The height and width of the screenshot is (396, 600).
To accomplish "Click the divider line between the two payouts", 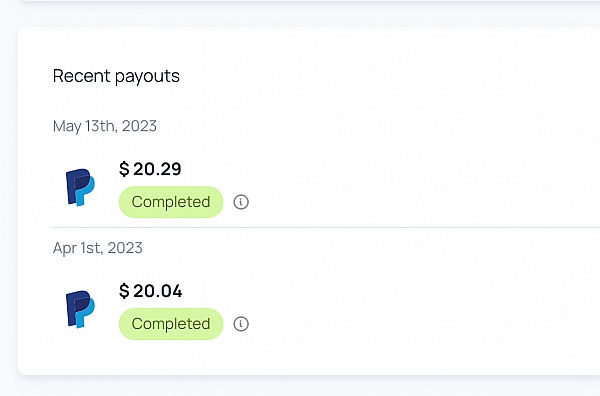I will [x=326, y=227].
